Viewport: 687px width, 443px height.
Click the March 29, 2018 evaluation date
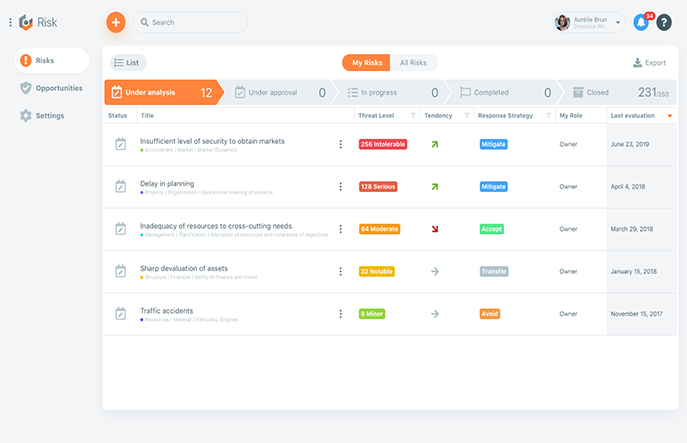(x=632, y=229)
